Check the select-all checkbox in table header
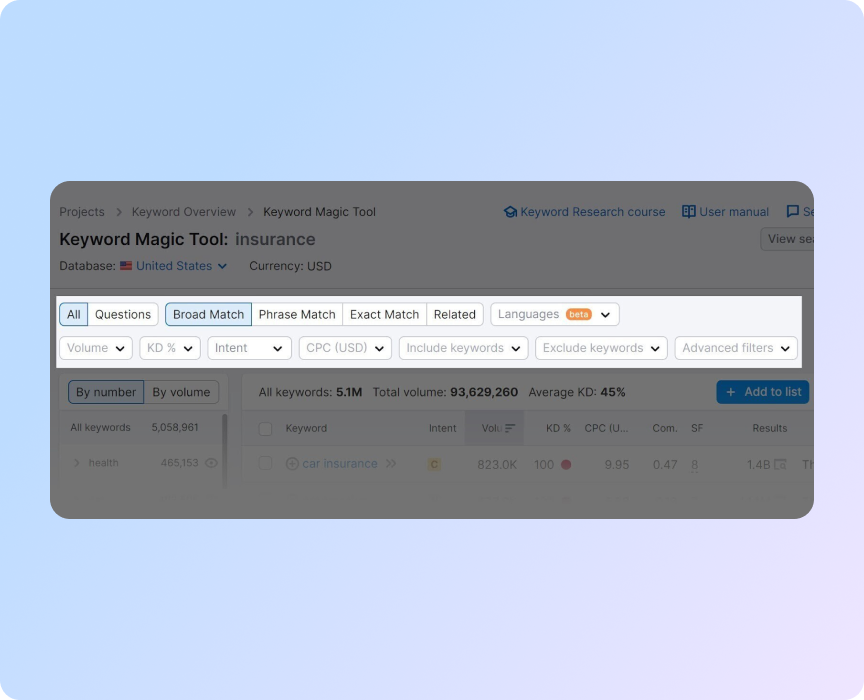The width and height of the screenshot is (864, 700). coord(265,428)
